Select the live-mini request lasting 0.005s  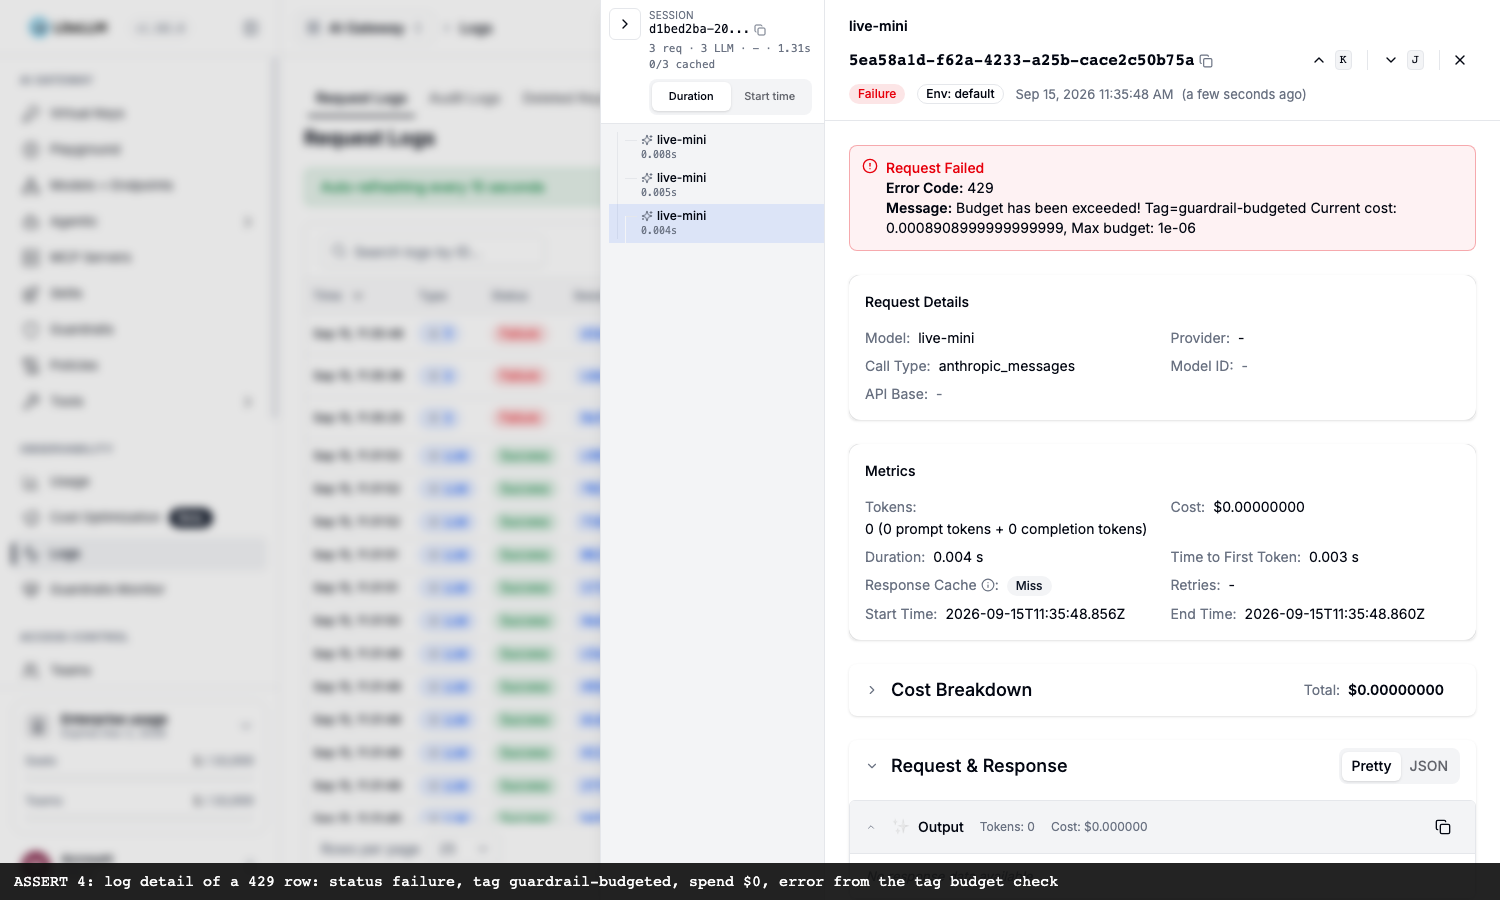tap(716, 185)
